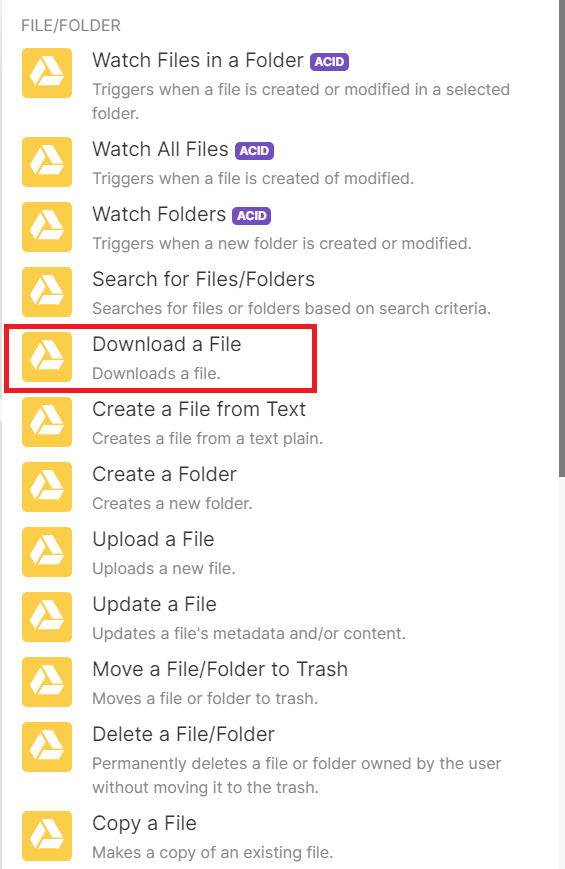Click the ACID badge beside Watch Folders
Viewport: 565px width, 869px height.
[252, 216]
